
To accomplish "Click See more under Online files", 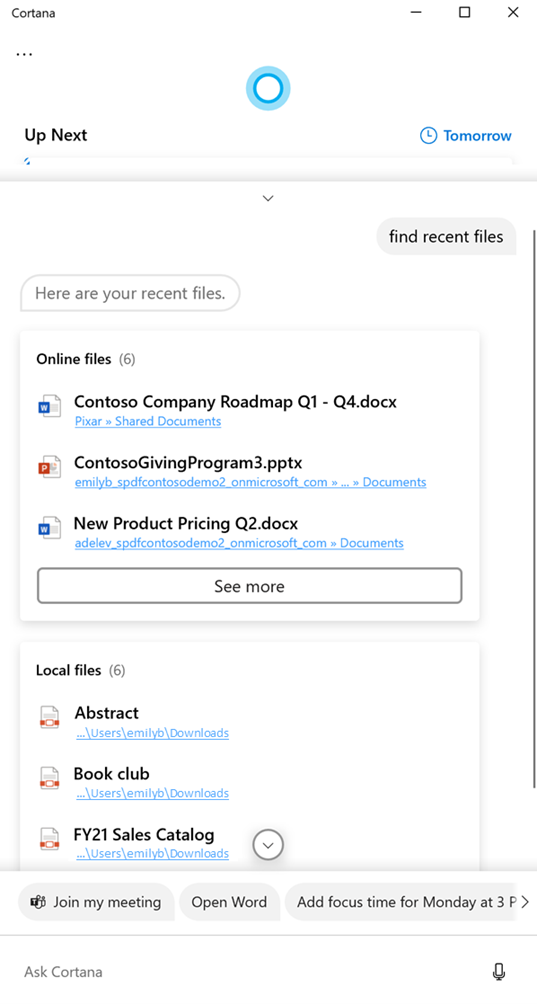I will [x=250, y=586].
